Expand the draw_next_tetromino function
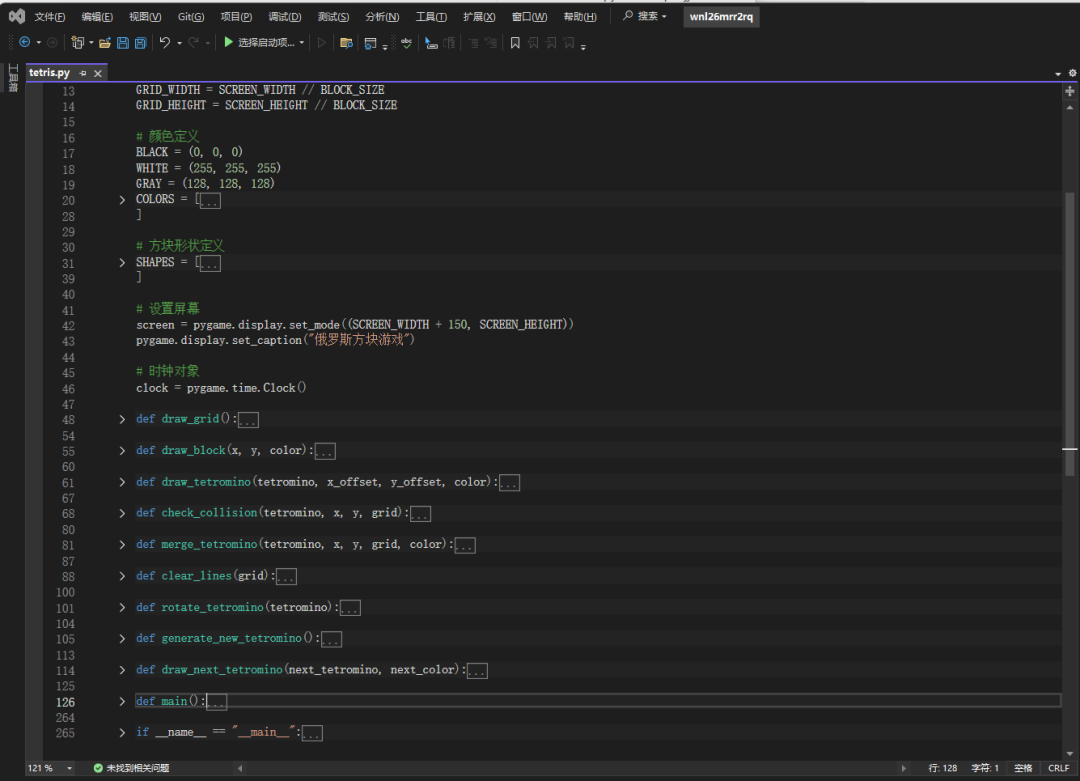 pyautogui.click(x=122, y=670)
